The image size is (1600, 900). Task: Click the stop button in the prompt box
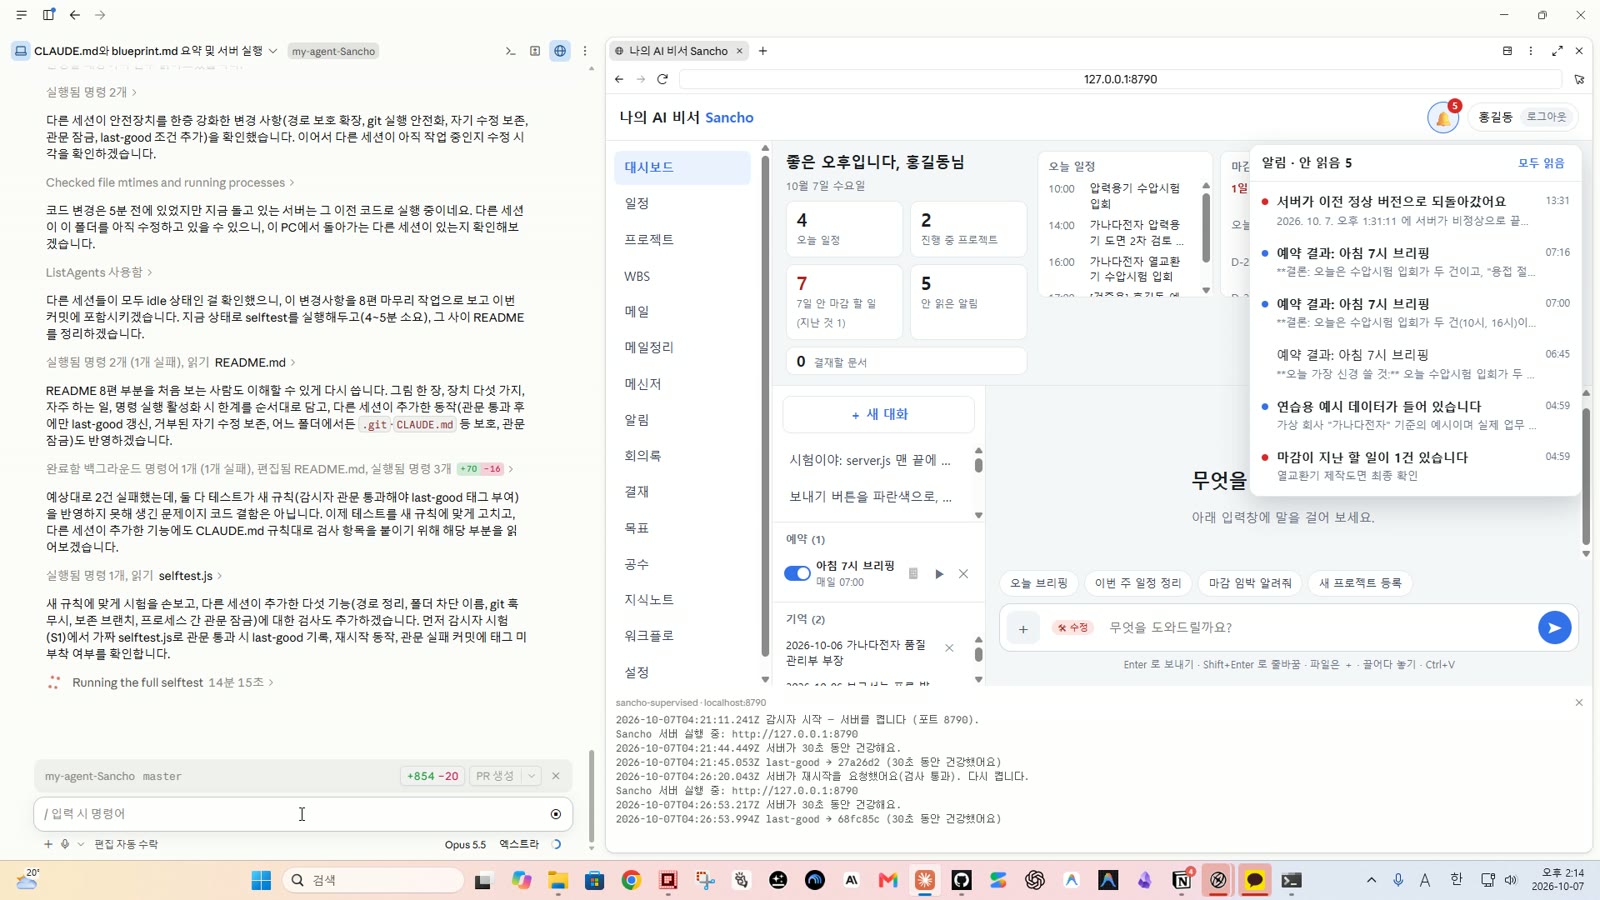click(x=556, y=814)
